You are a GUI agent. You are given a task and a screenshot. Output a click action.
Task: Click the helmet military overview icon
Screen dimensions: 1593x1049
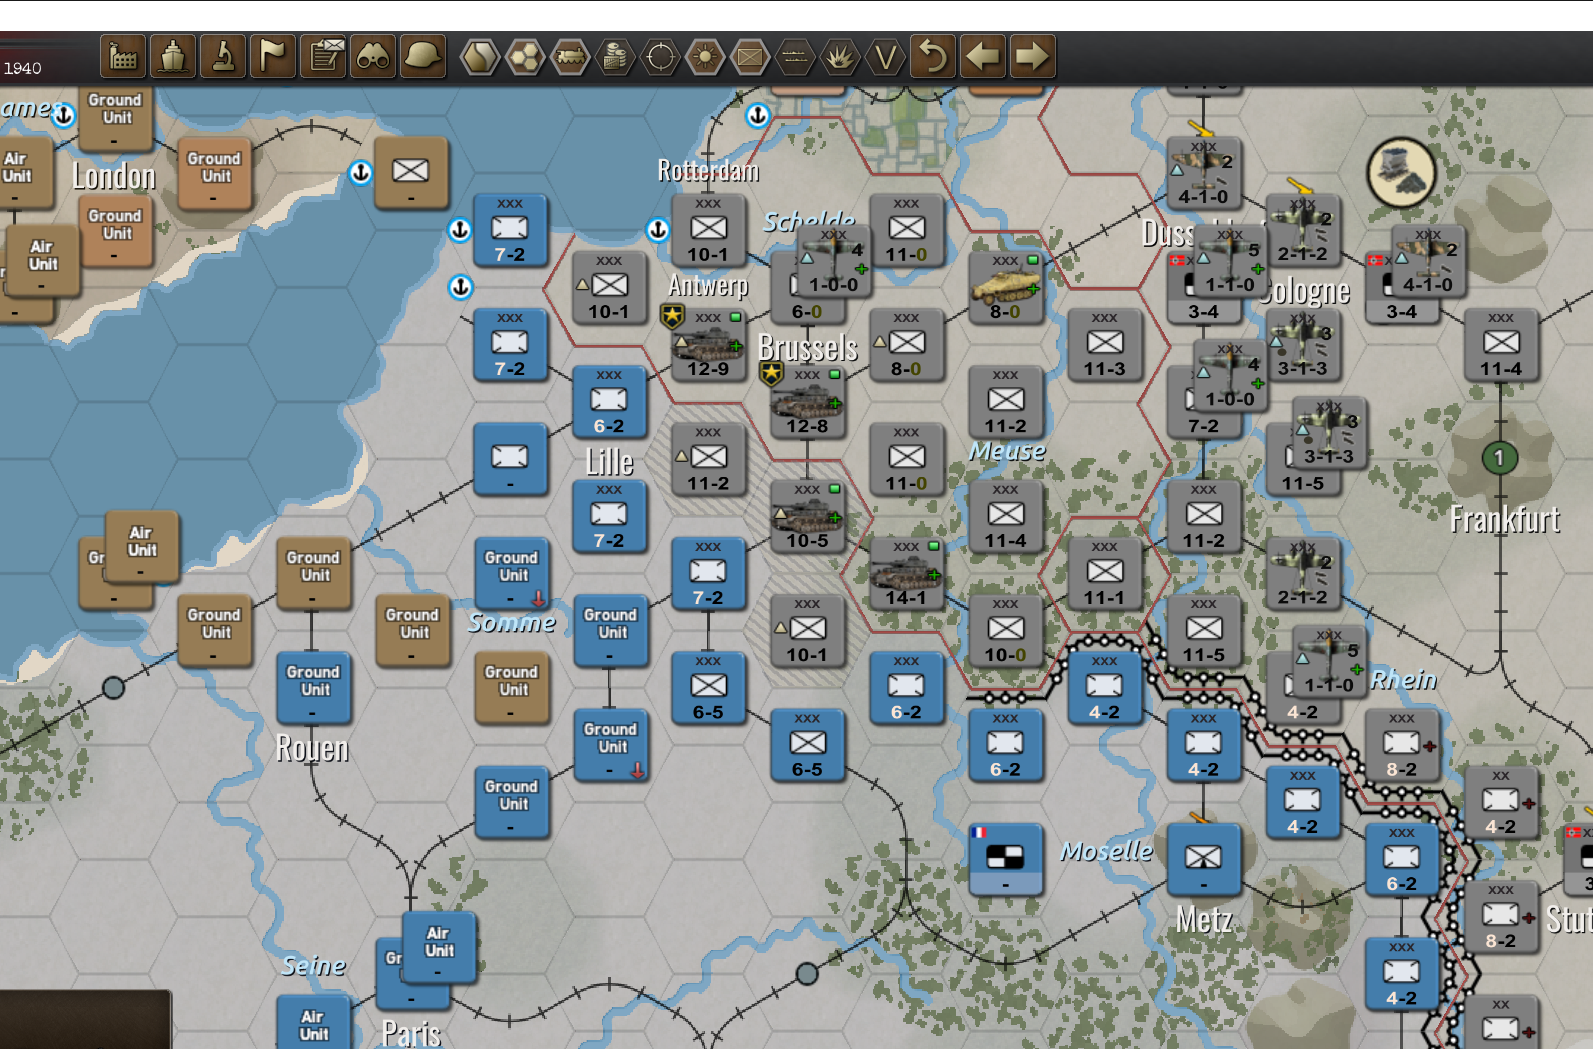click(423, 56)
